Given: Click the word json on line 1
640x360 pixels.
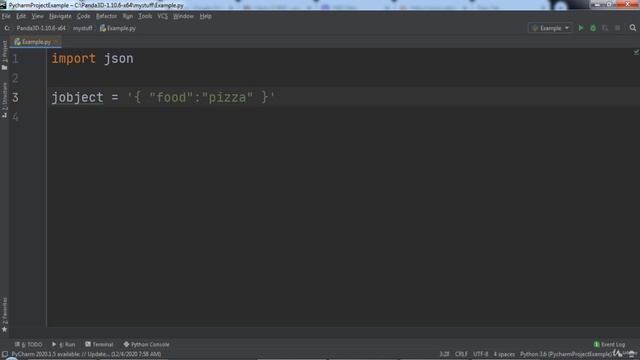Looking at the screenshot, I should click(118, 59).
